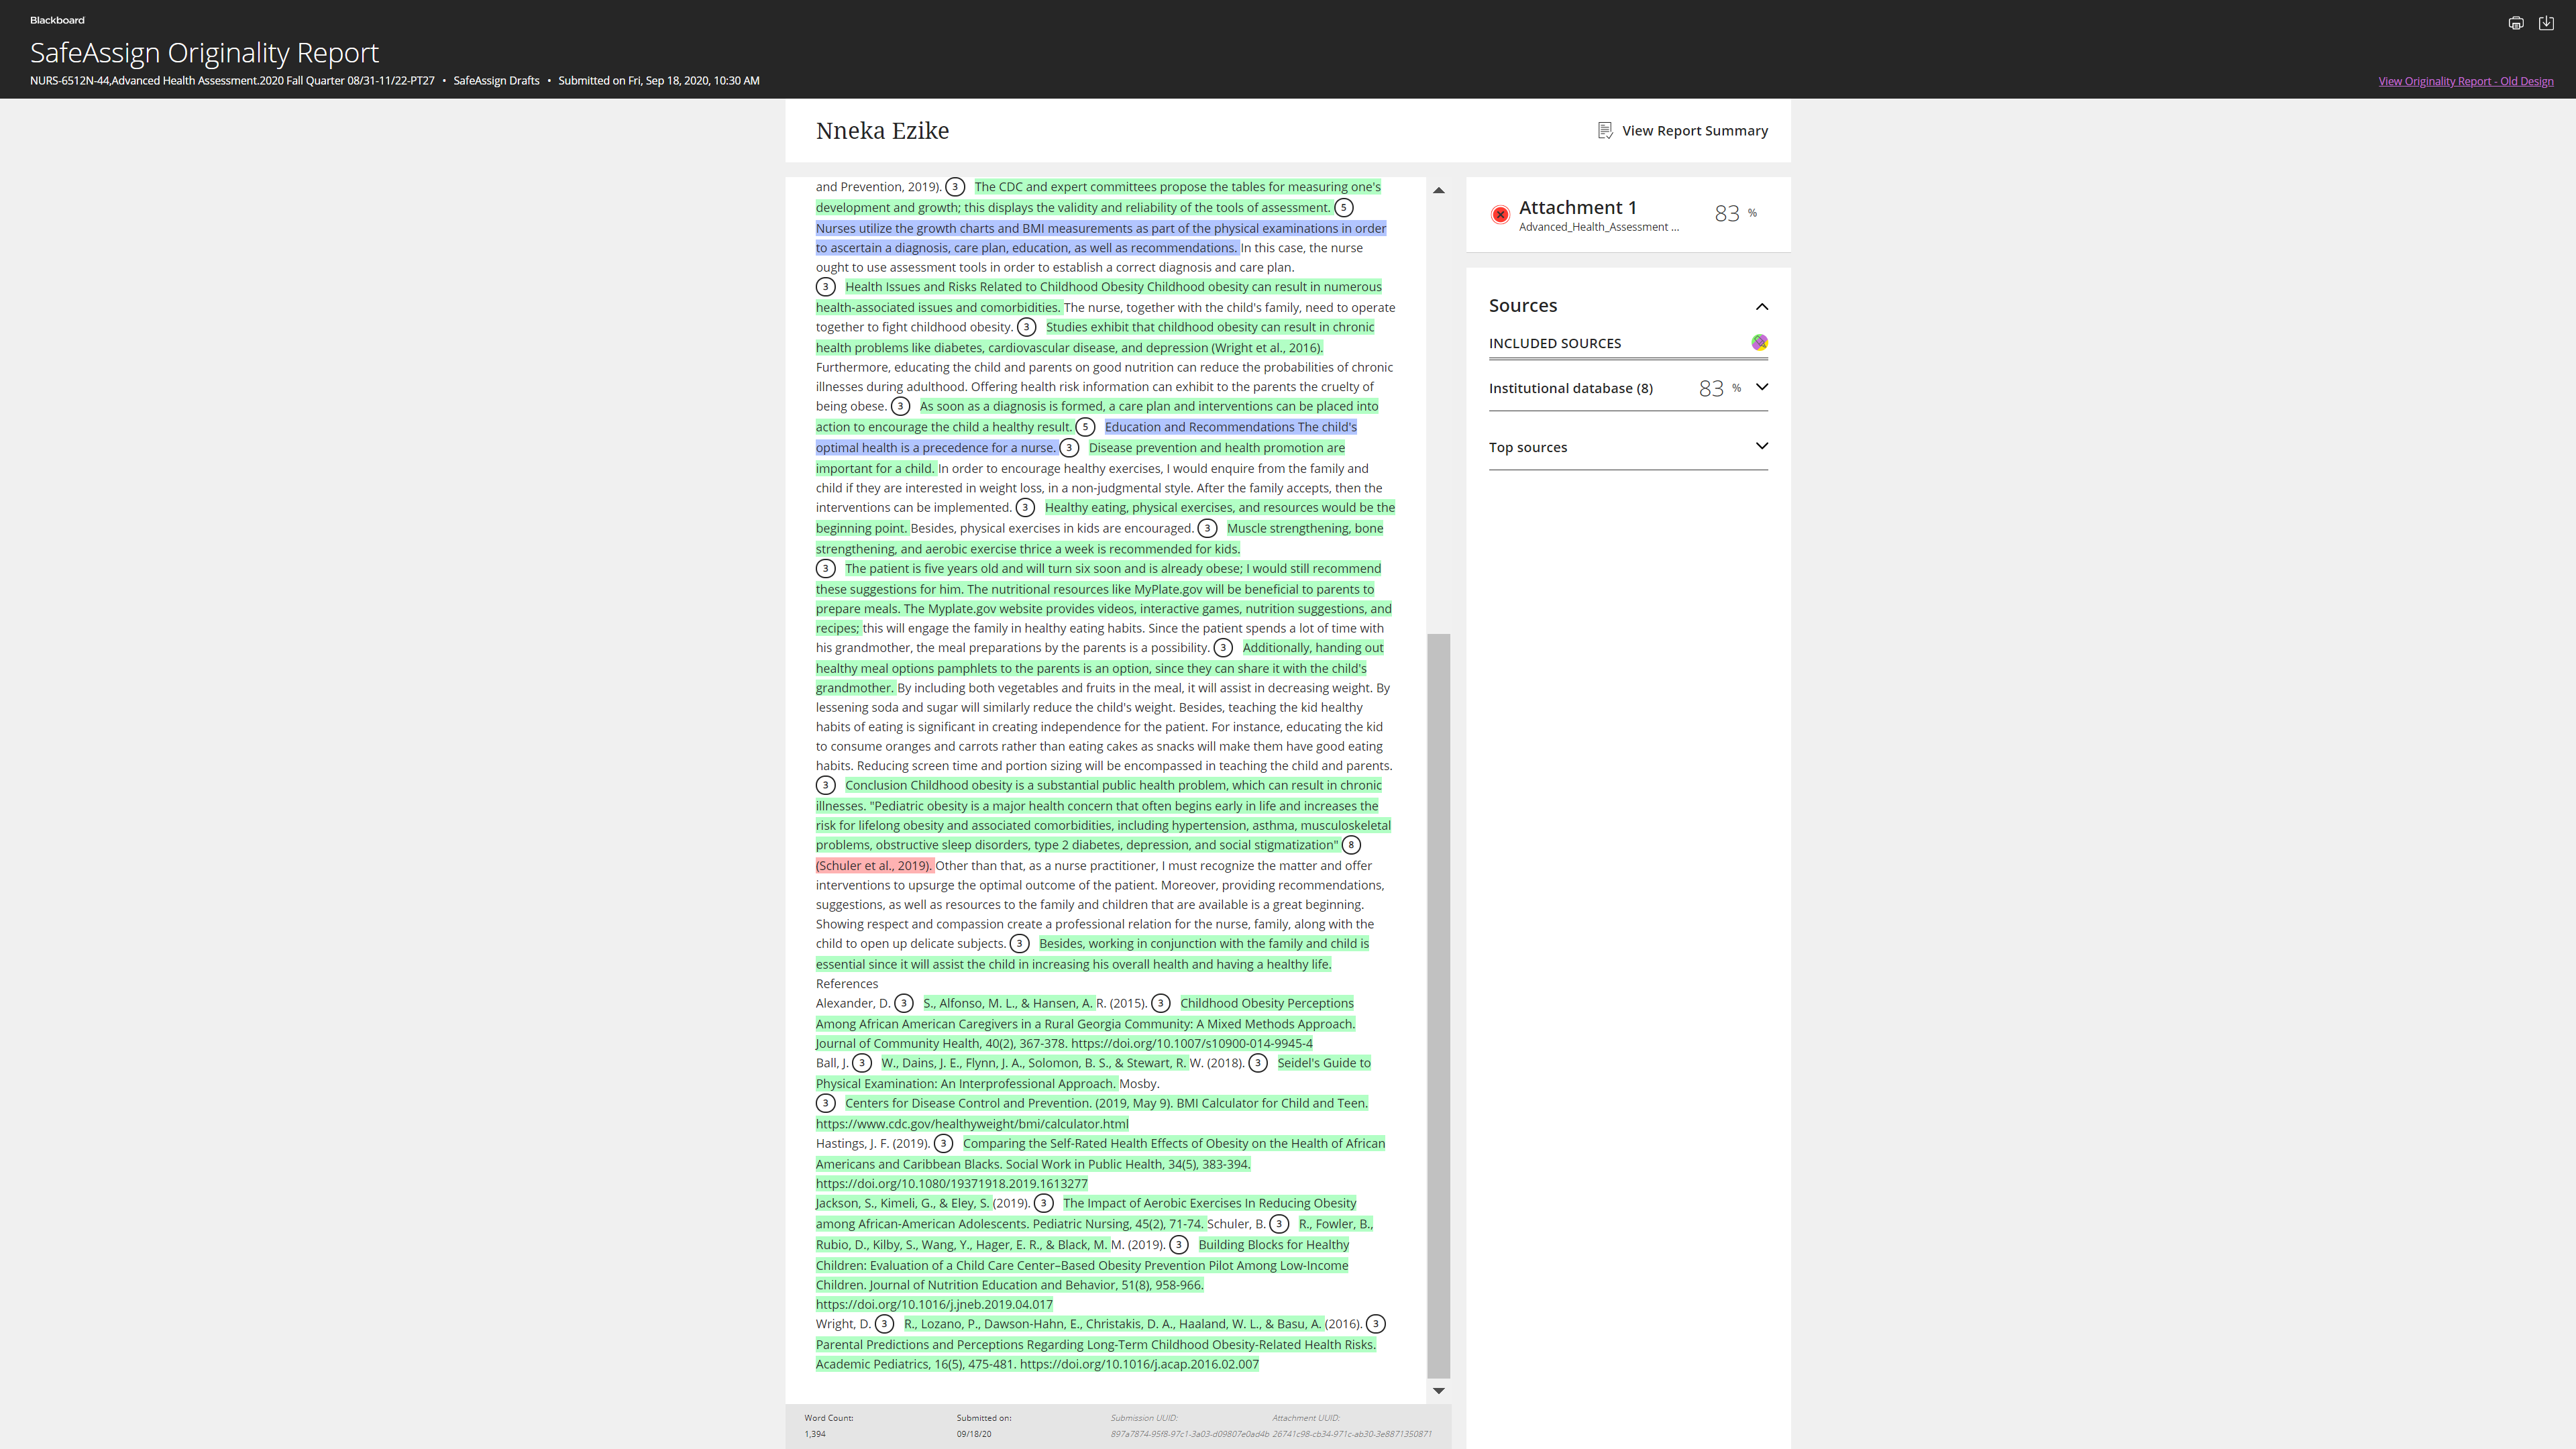The width and height of the screenshot is (2576, 1449).
Task: Click source marker 3 before 'The Impact of Aerobic Exercises'
Action: (1043, 1203)
